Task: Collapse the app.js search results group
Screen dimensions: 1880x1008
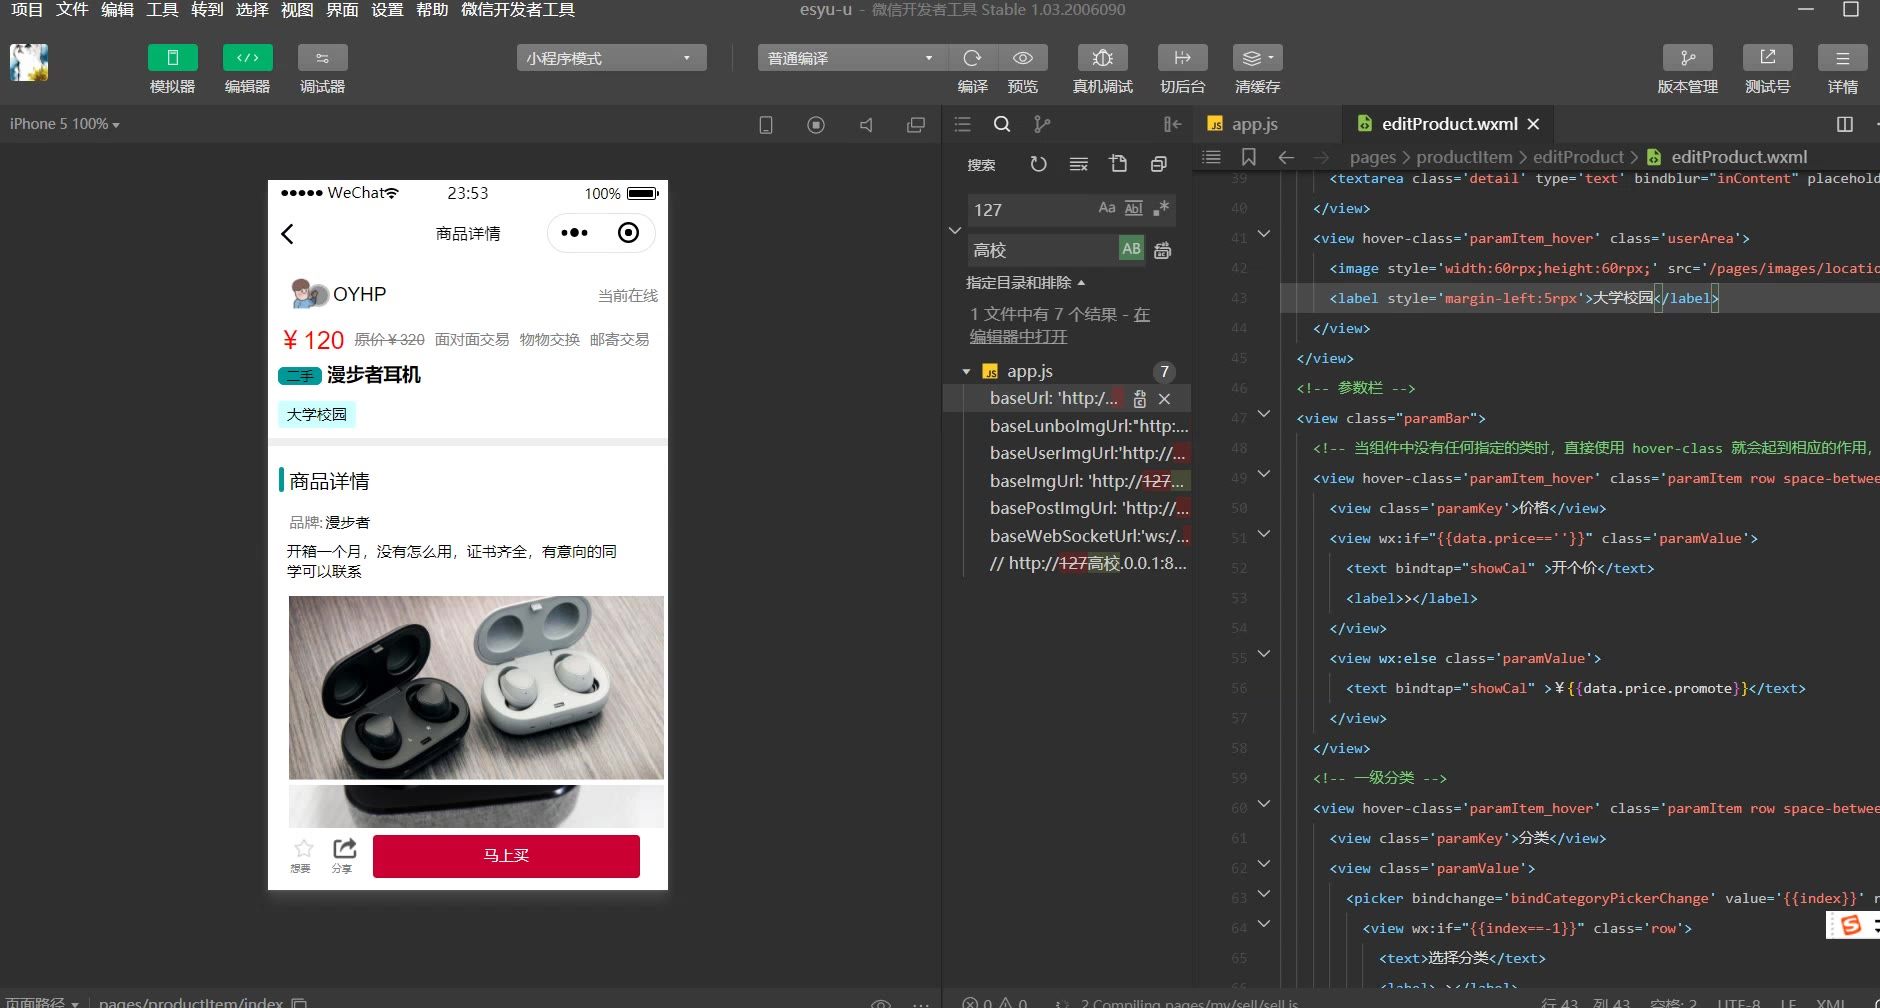Action: (966, 372)
